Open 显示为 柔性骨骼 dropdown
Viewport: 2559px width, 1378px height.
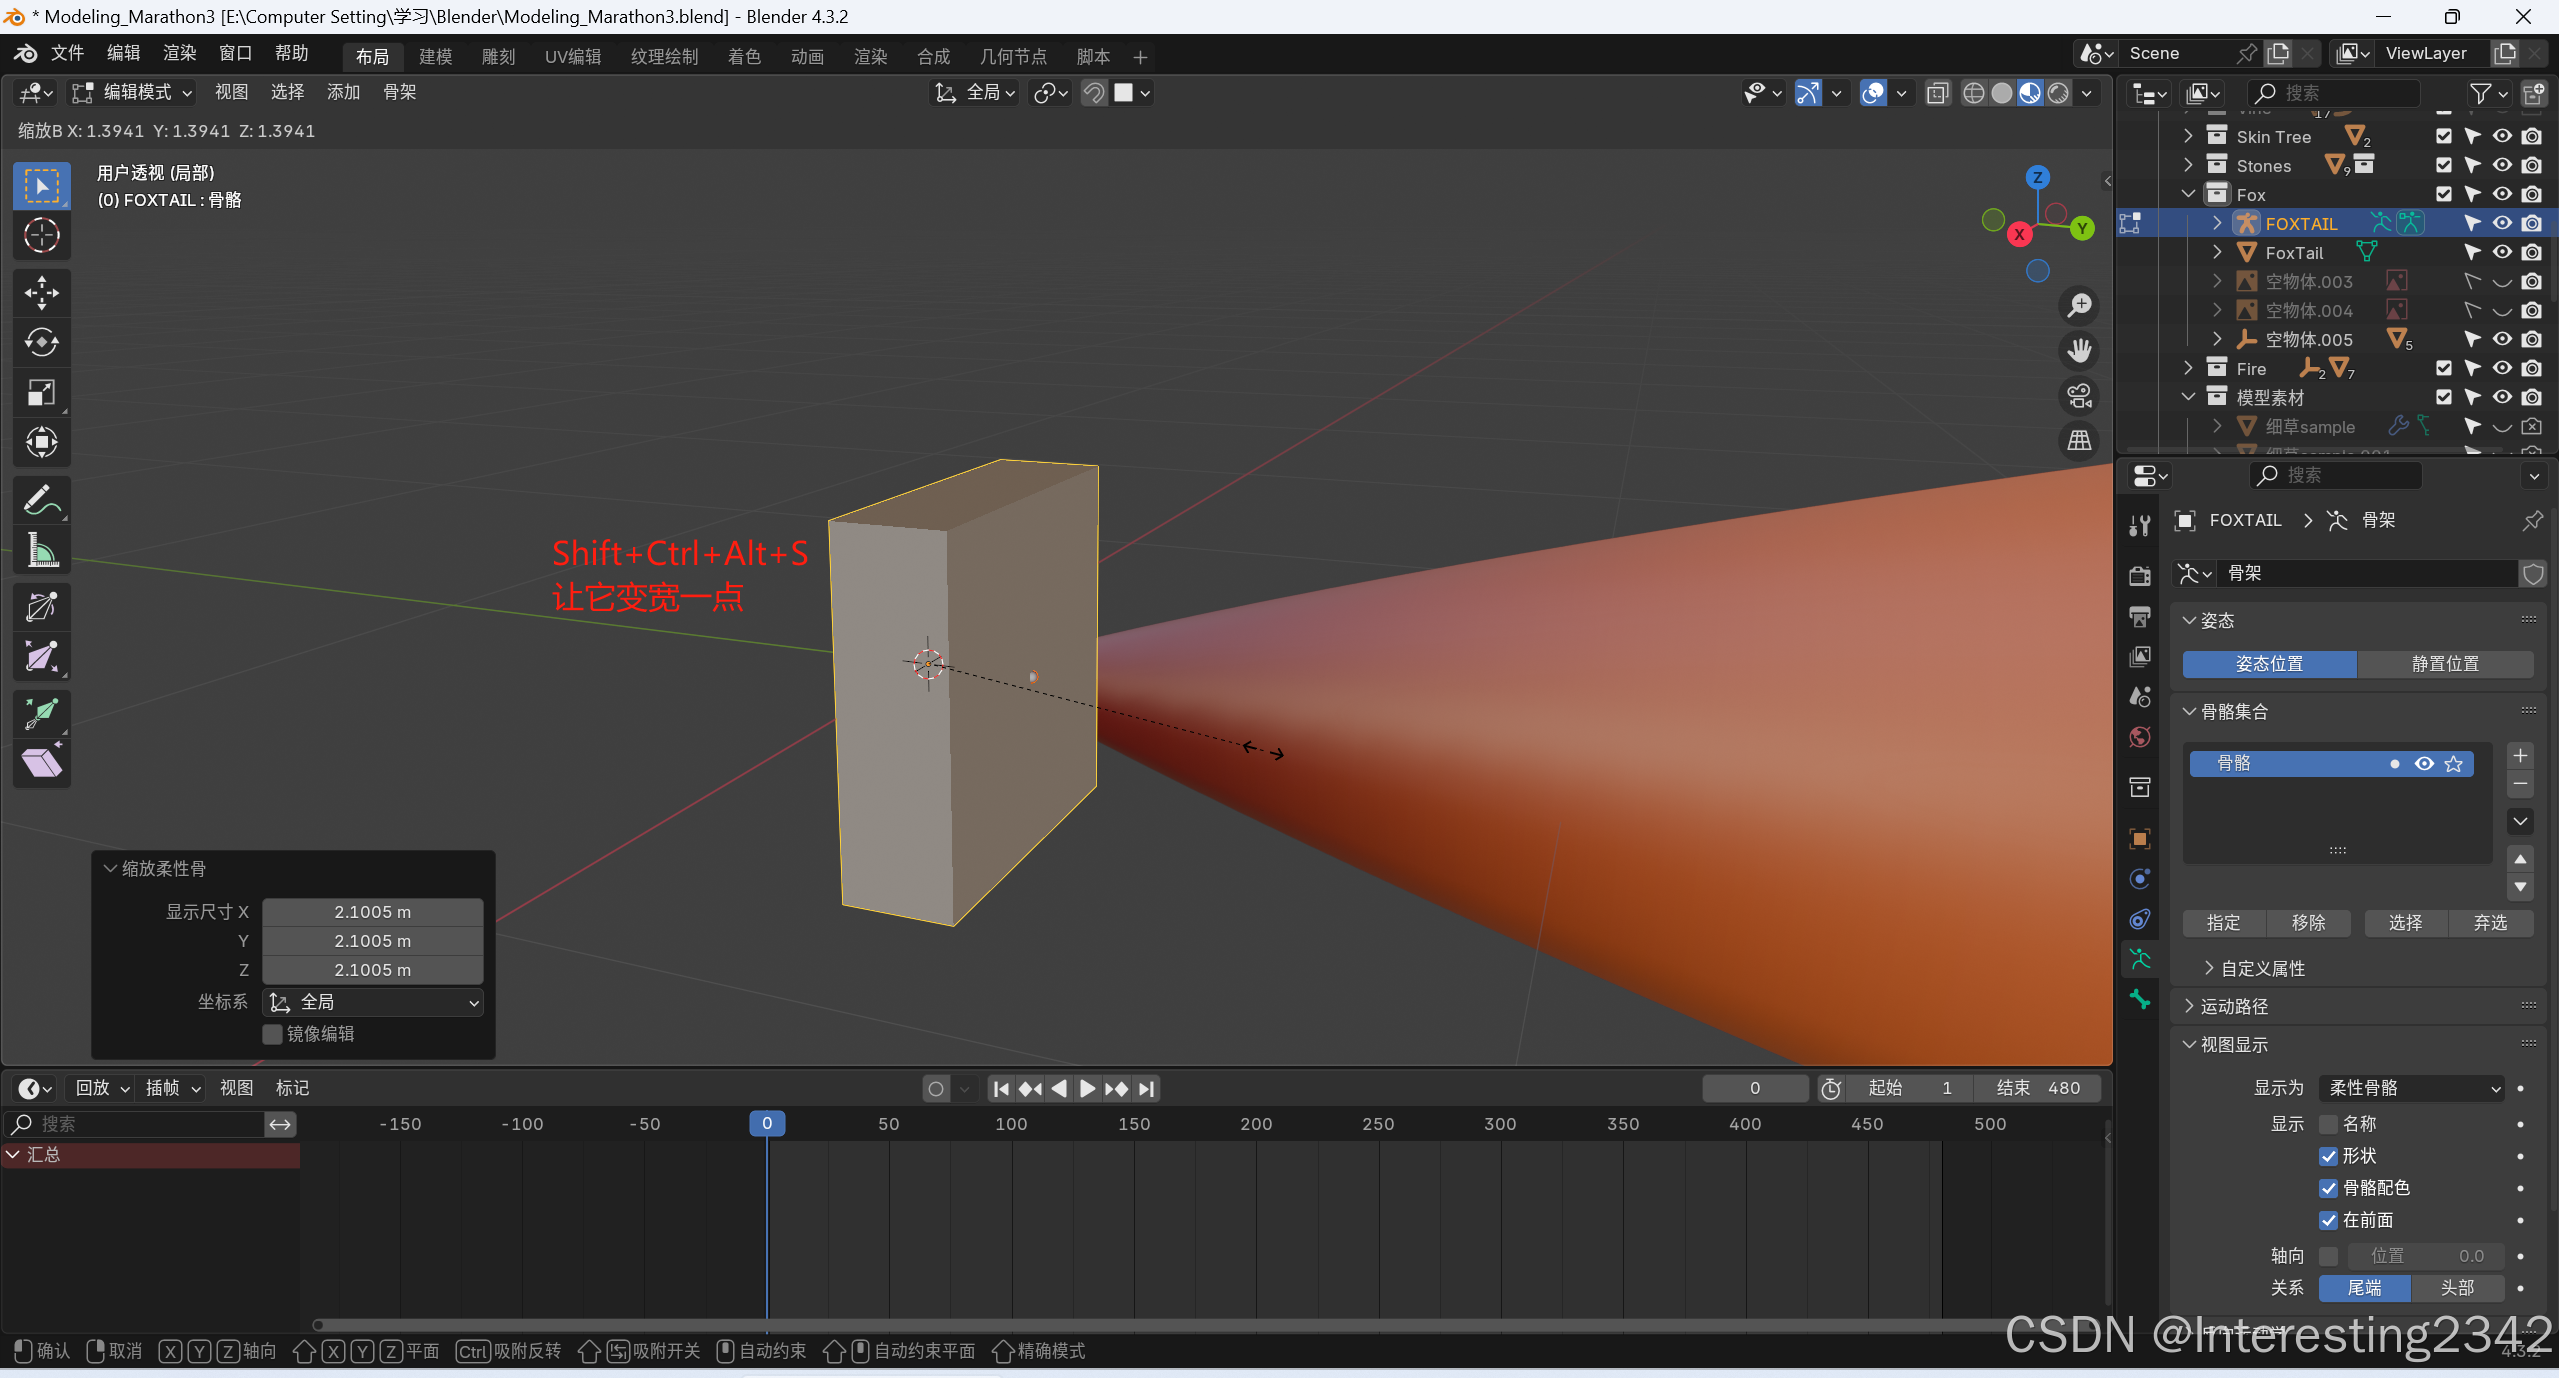pyautogui.click(x=2412, y=1088)
